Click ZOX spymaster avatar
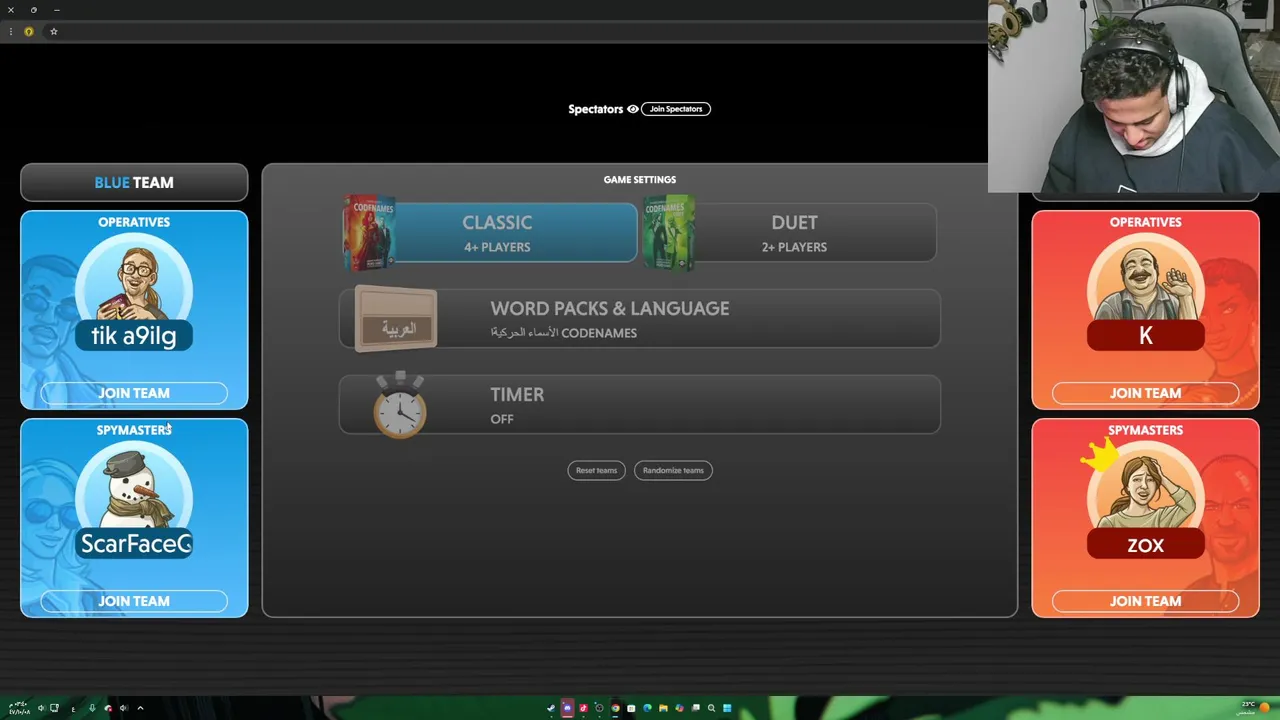 (x=1145, y=492)
